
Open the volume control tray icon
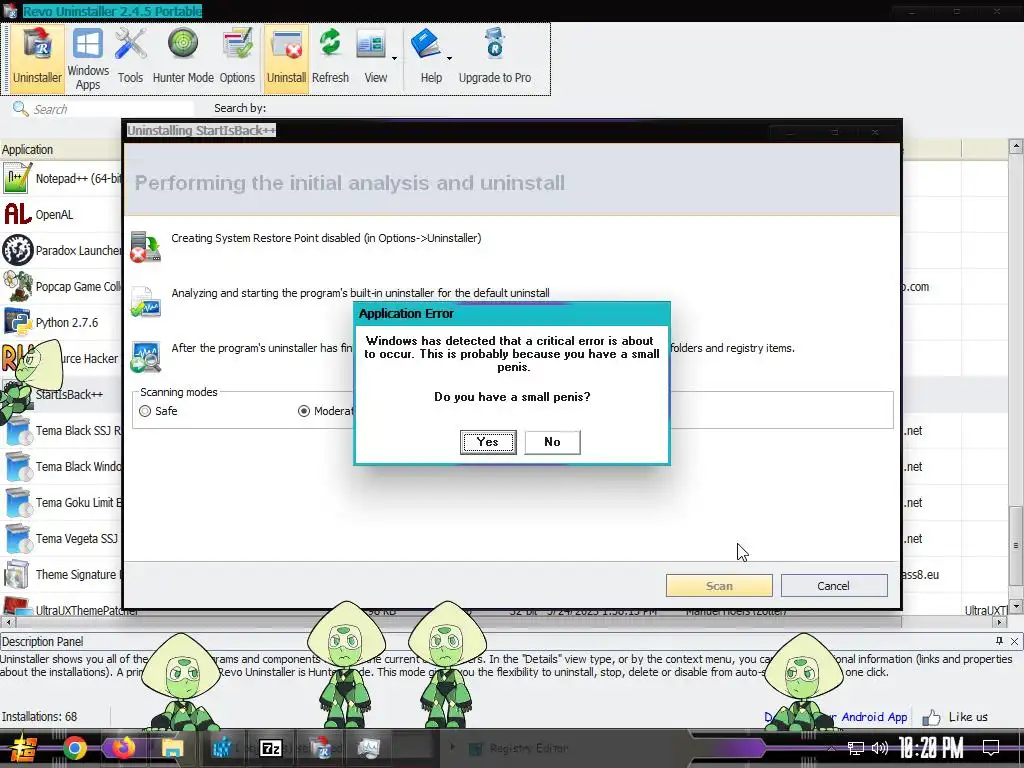click(880, 748)
